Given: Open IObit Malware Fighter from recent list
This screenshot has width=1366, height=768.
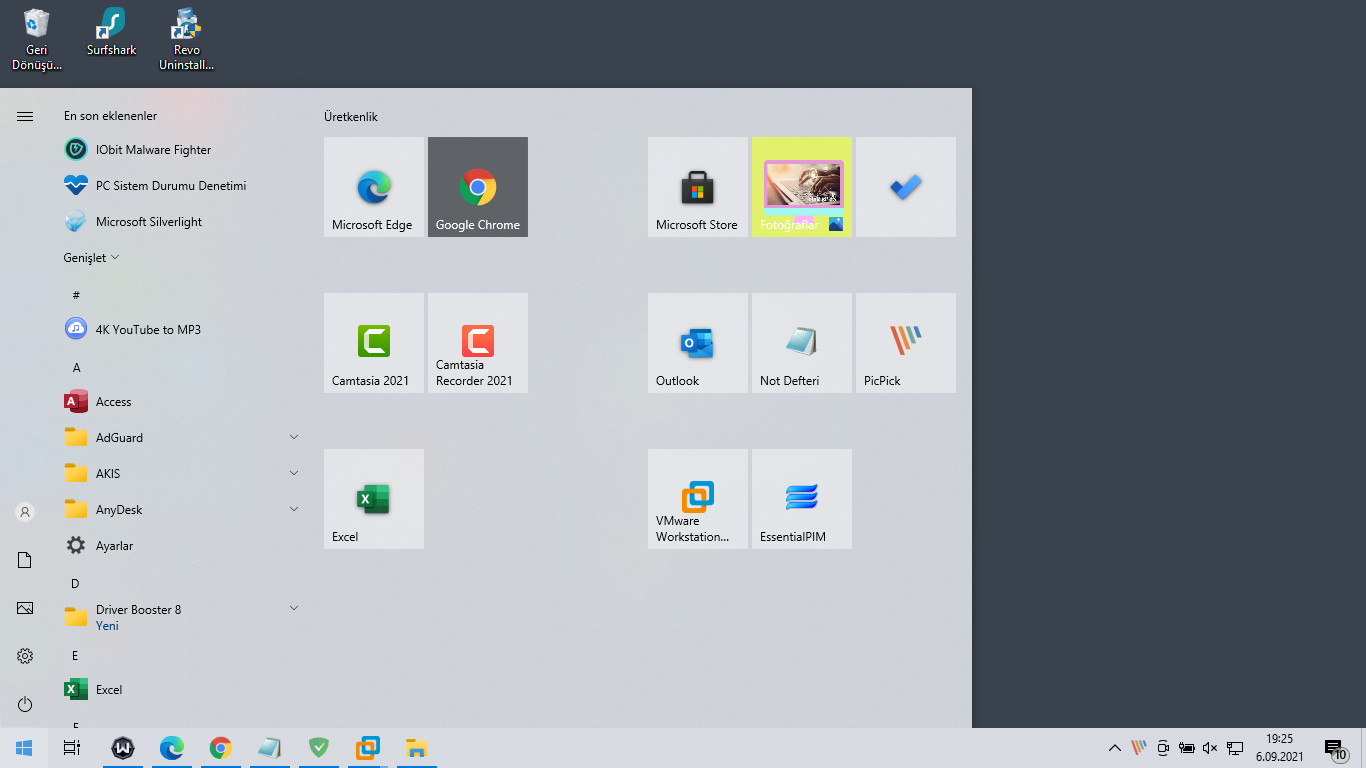Looking at the screenshot, I should point(182,150).
